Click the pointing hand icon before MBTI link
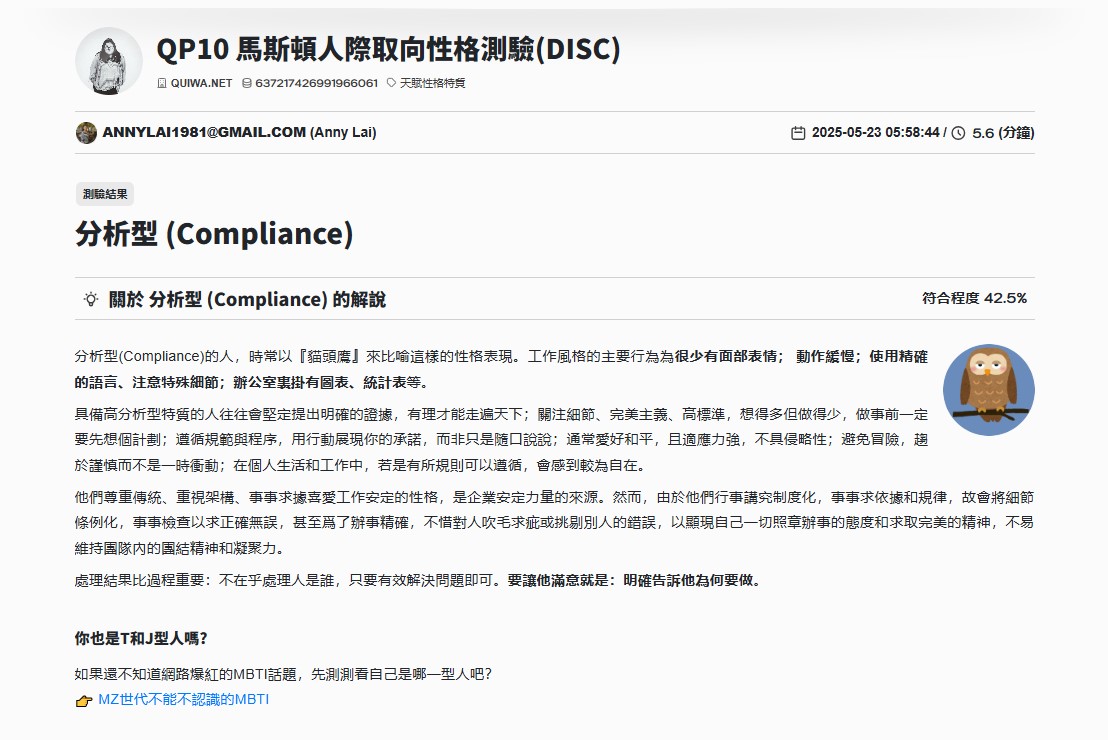 pos(84,700)
